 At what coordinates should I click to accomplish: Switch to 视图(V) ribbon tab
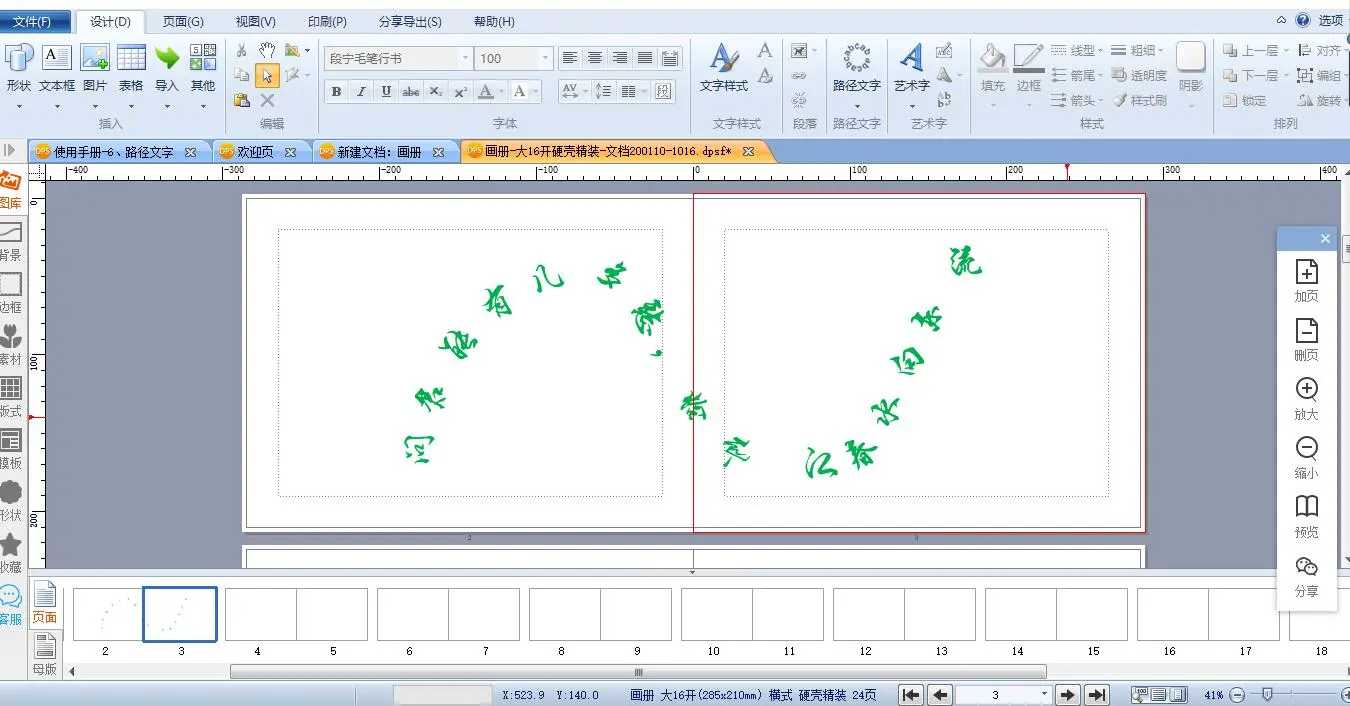[x=255, y=21]
